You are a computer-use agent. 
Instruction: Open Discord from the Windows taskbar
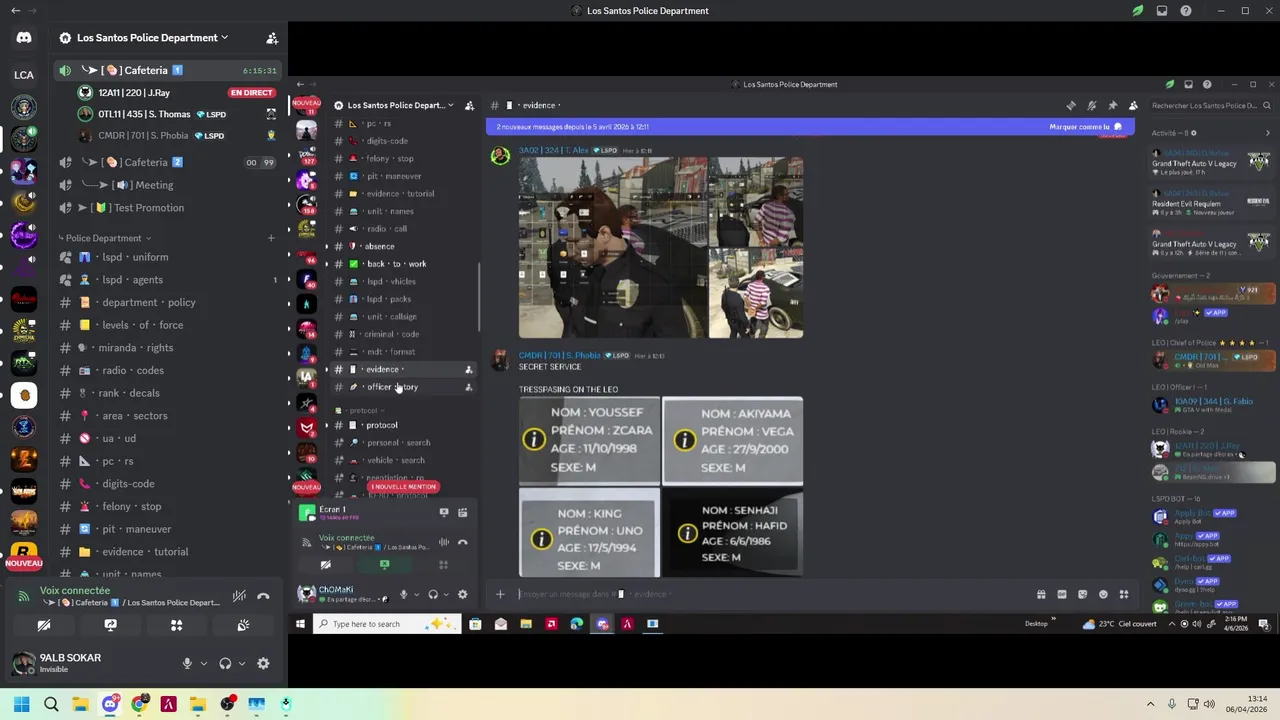(110, 704)
